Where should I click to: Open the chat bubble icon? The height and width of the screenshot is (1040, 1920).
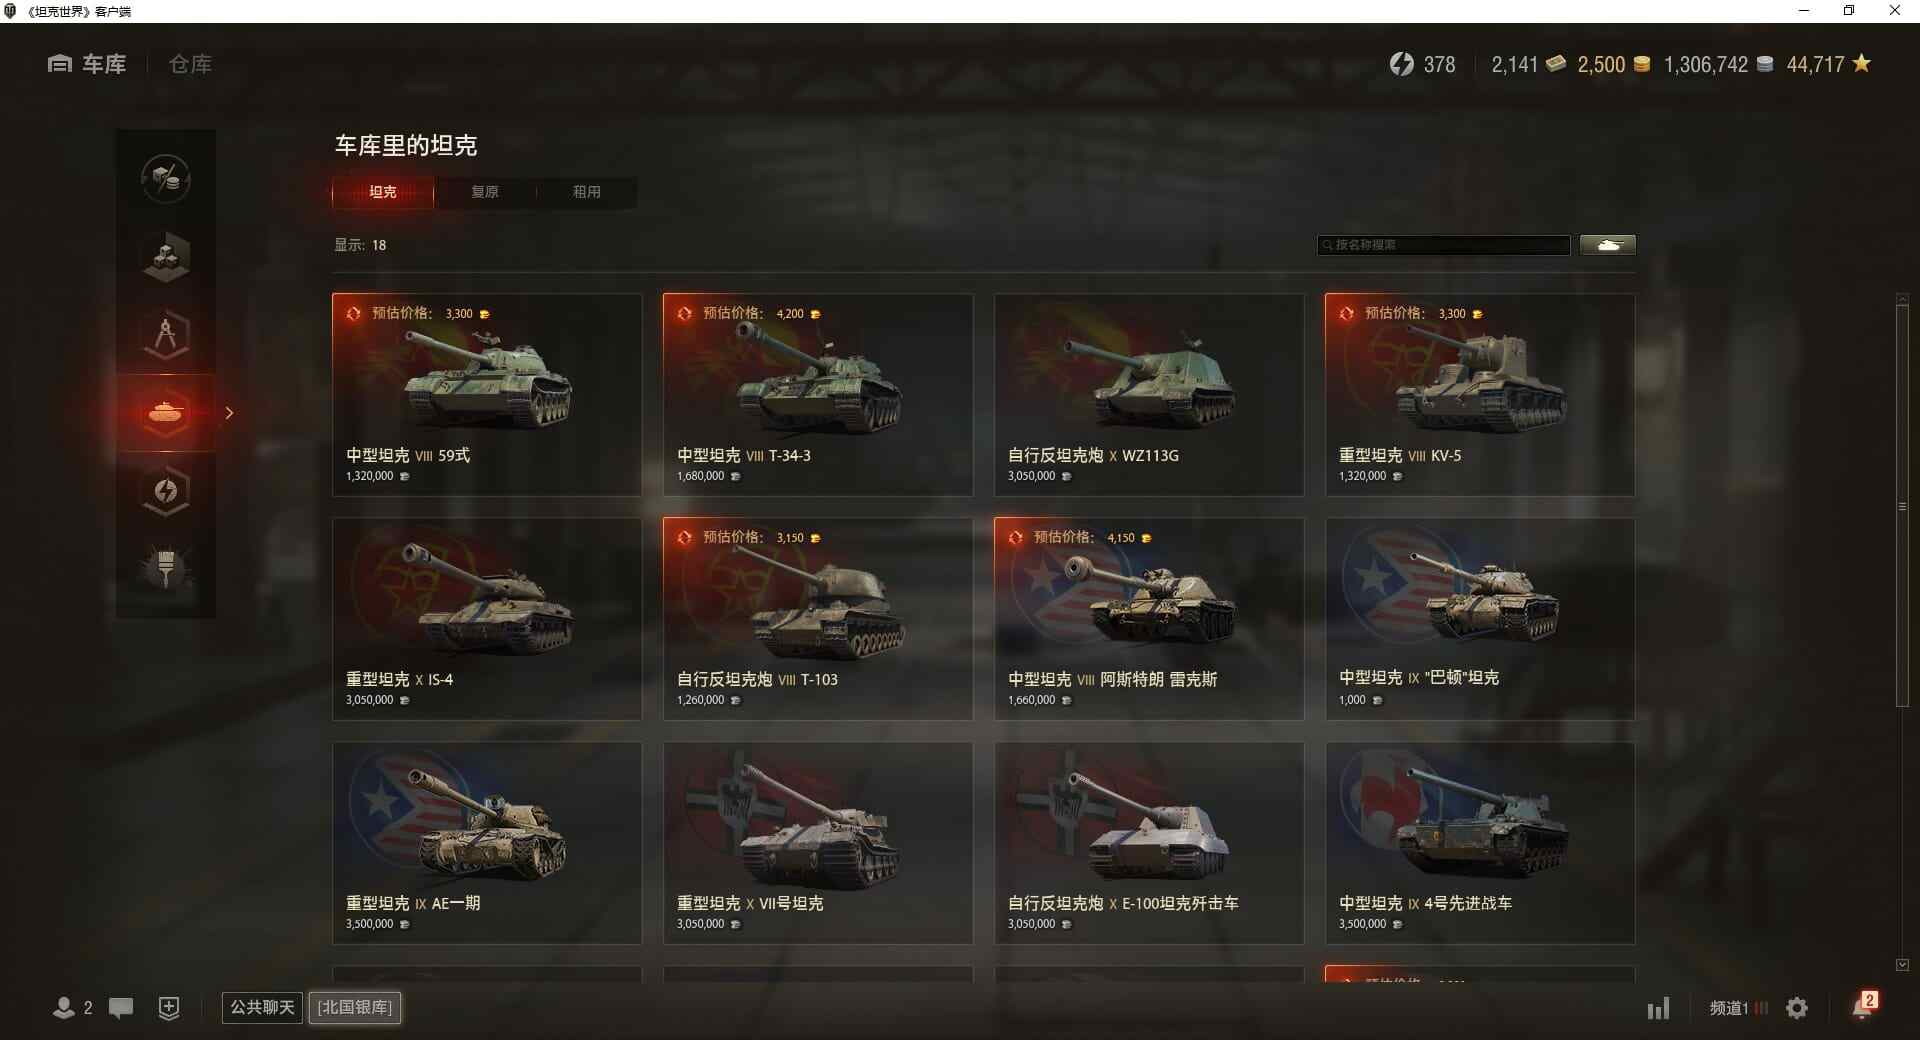[x=121, y=1008]
